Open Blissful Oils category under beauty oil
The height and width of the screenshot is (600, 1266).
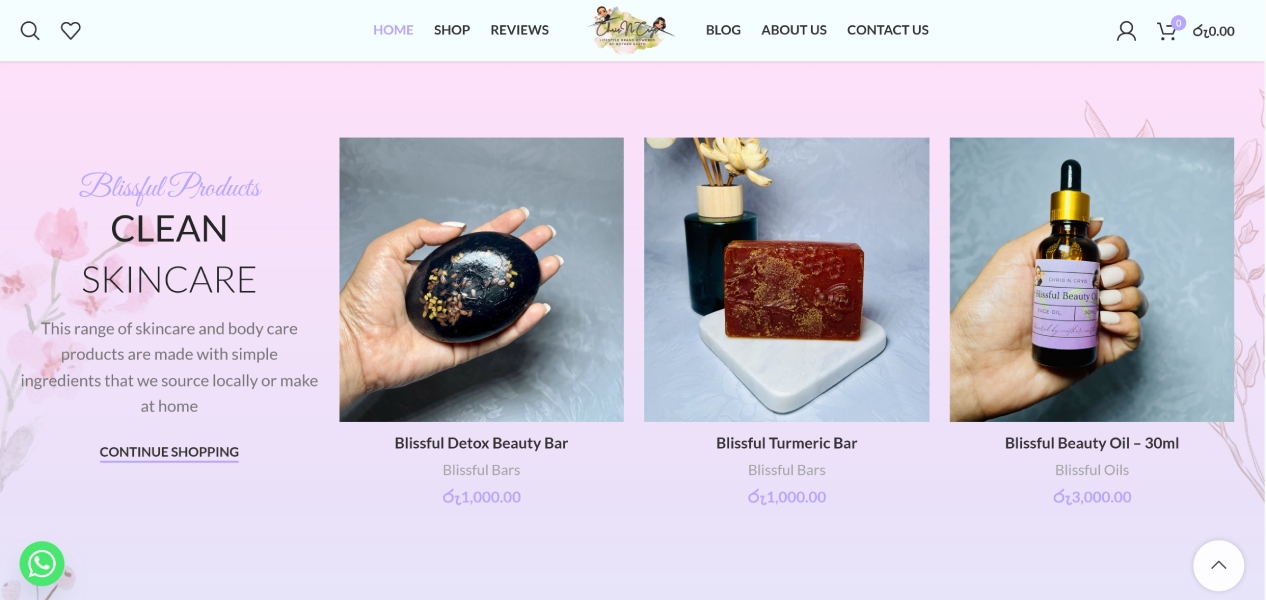1092,470
